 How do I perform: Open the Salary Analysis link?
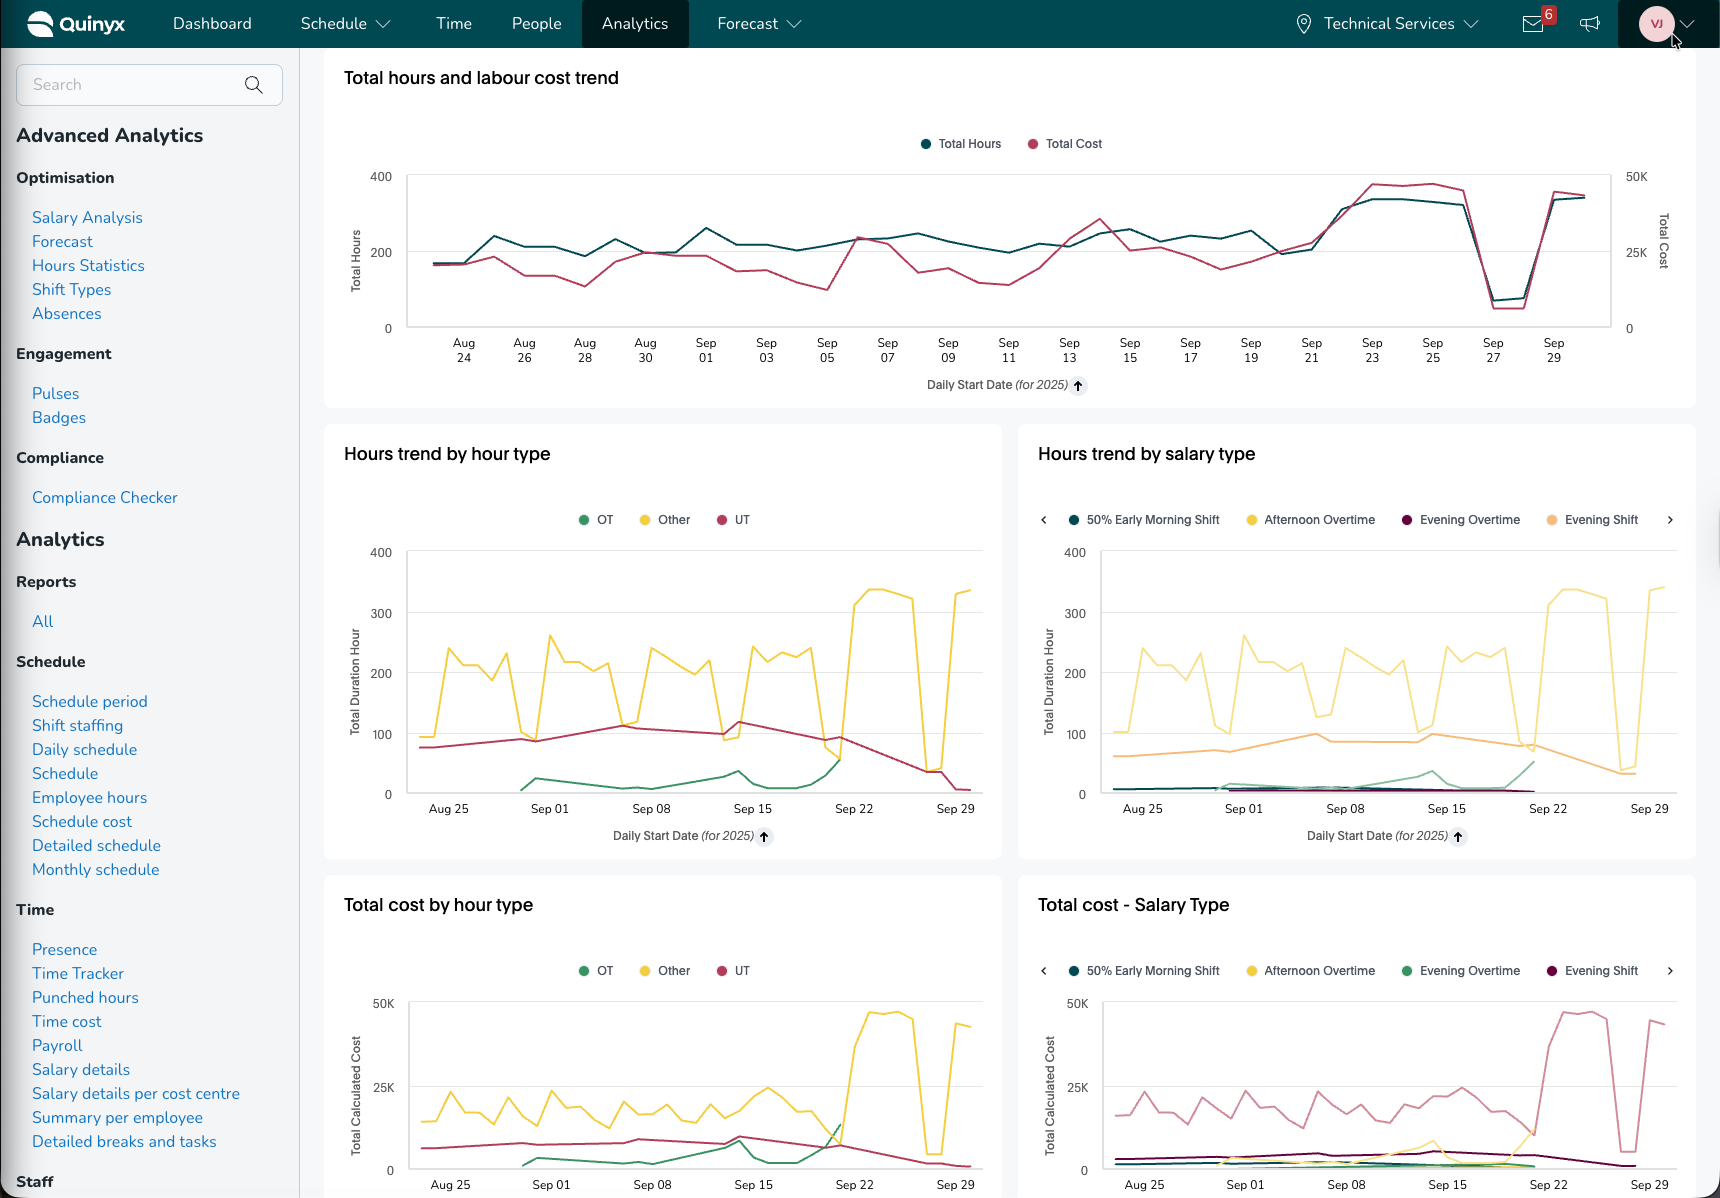point(87,218)
